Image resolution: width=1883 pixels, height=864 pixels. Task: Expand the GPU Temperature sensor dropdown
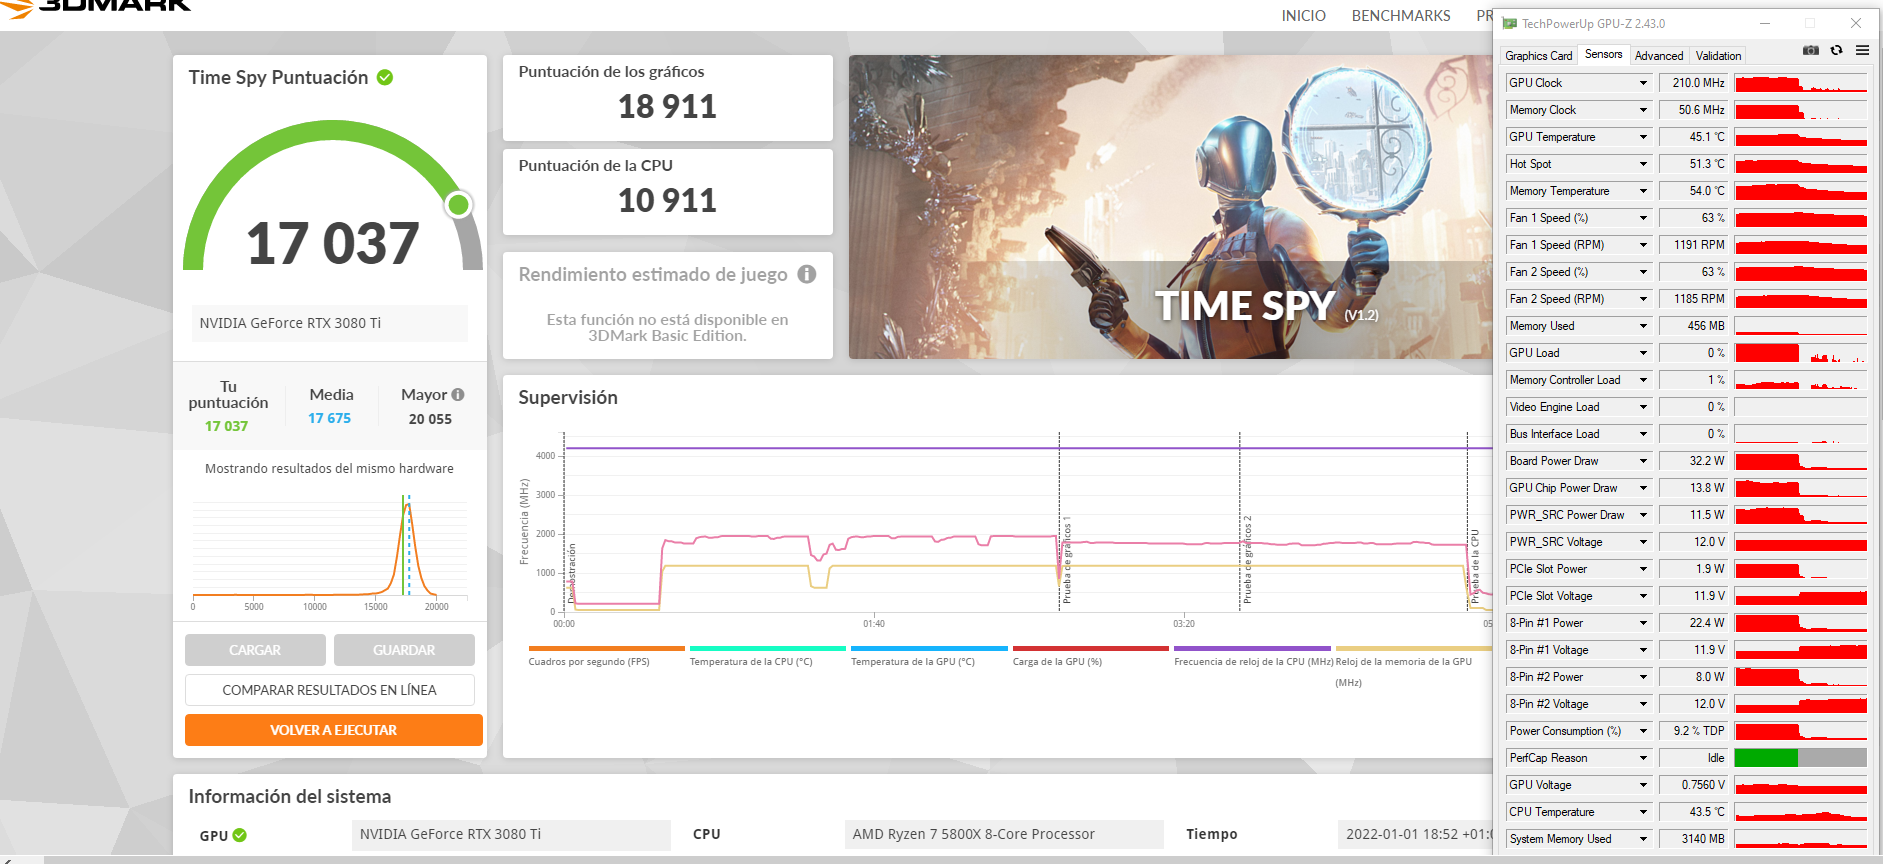tap(1643, 137)
